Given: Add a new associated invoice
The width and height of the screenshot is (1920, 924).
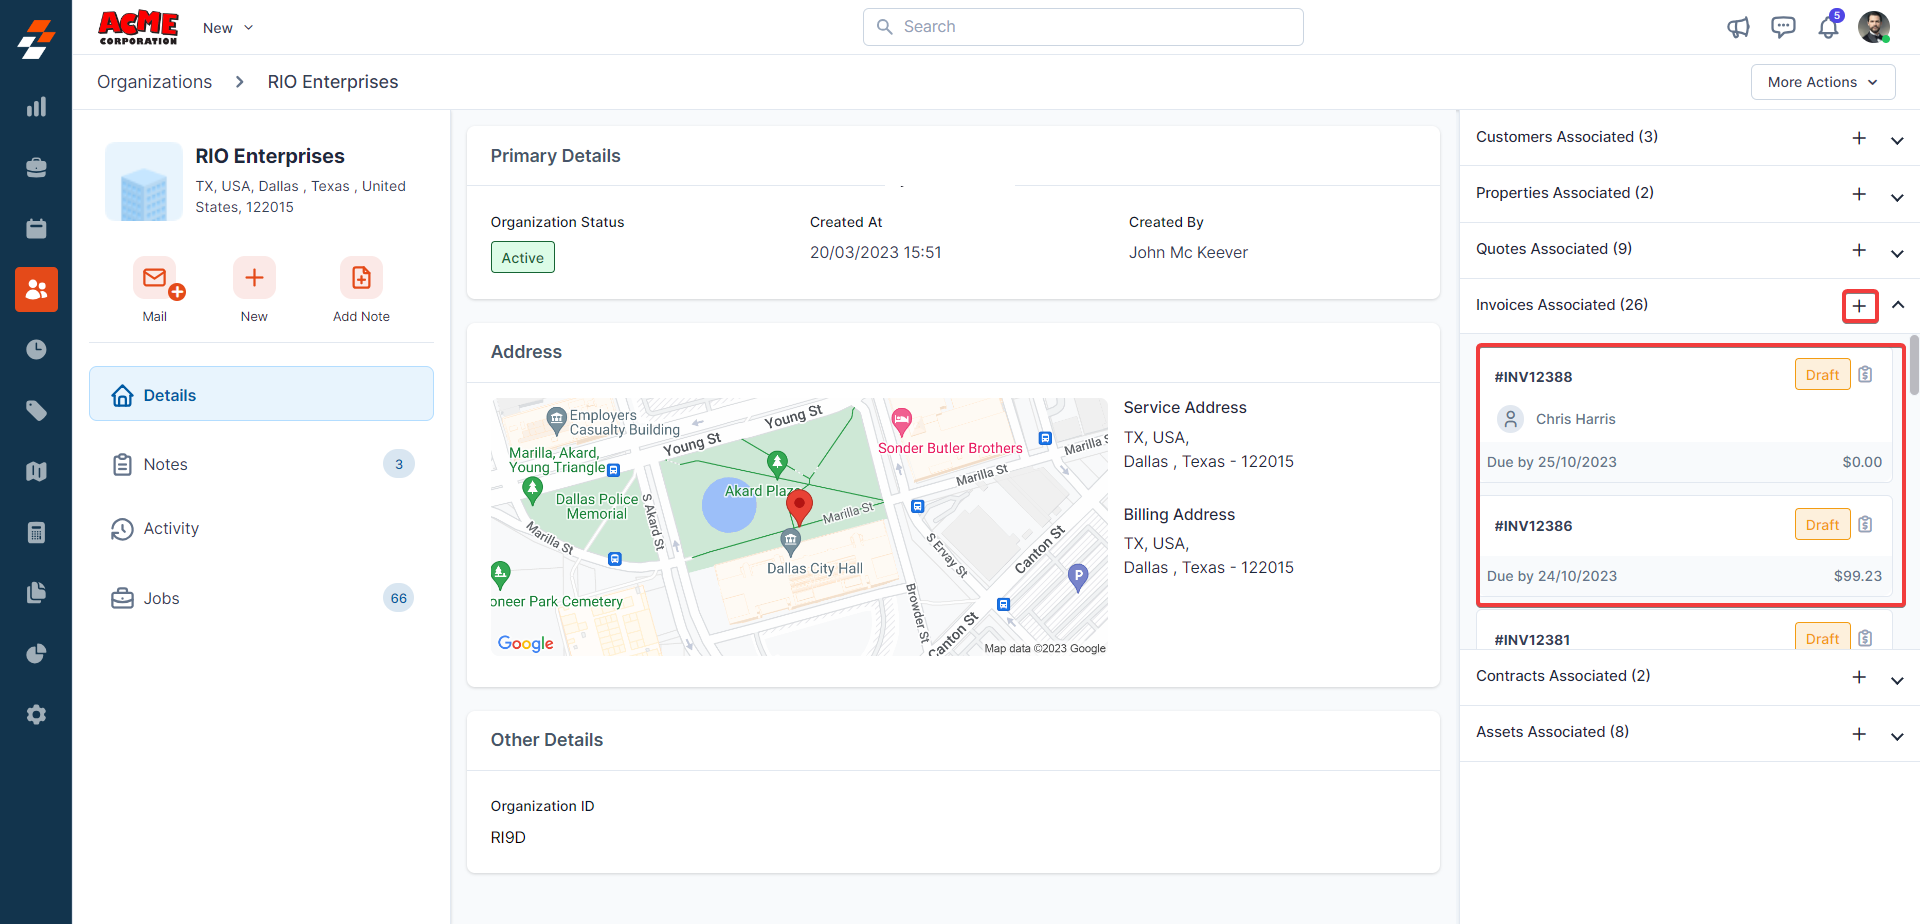Looking at the screenshot, I should [x=1859, y=306].
